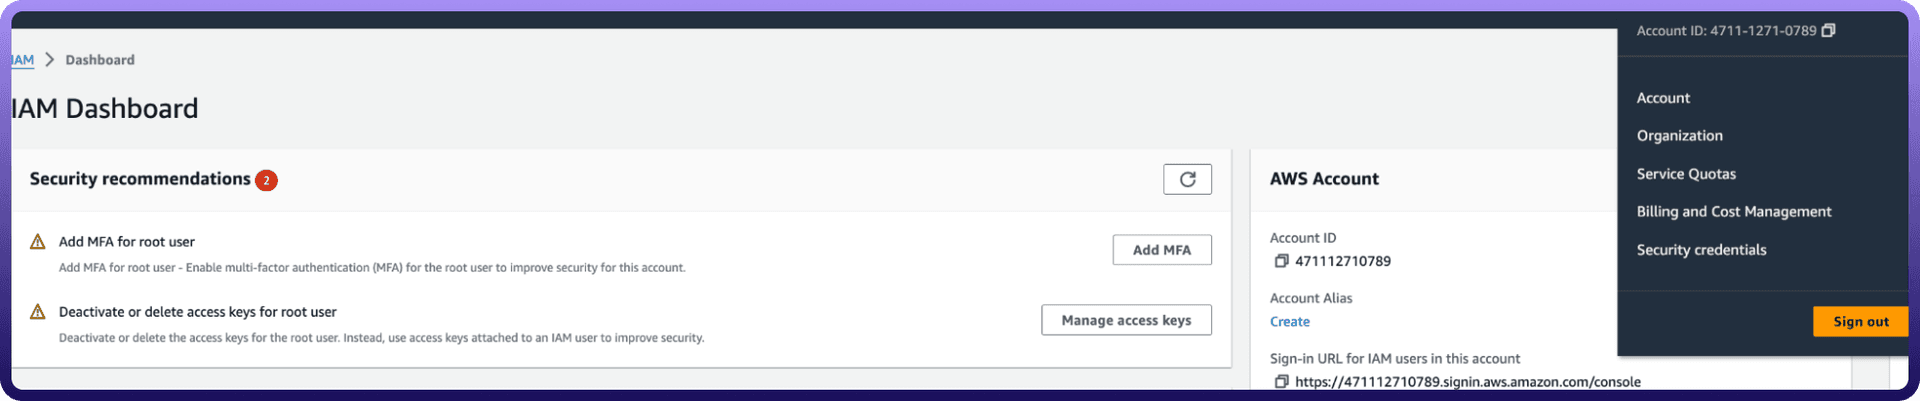
Task: Navigate to IAM via breadcrumb link
Action: [x=23, y=60]
